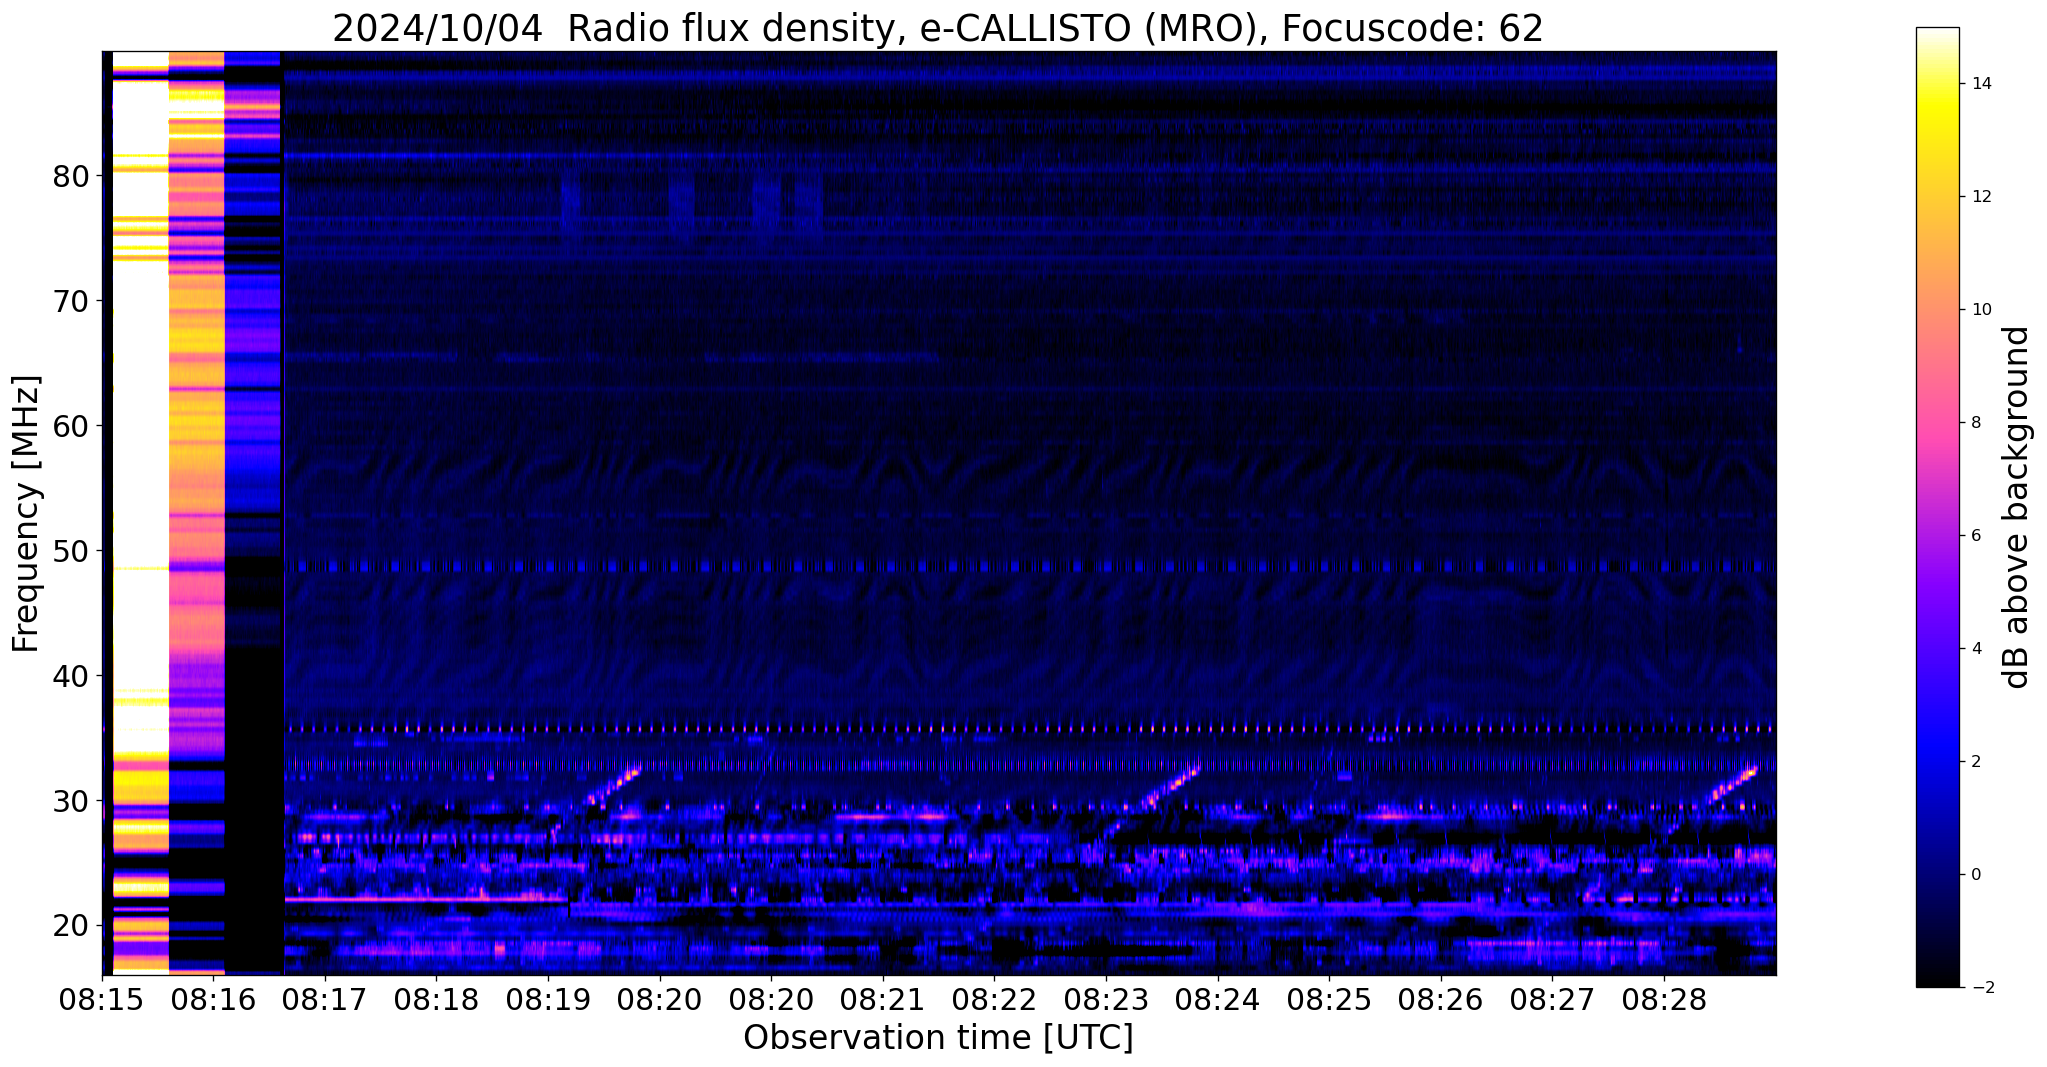The height and width of the screenshot is (1067, 2047).
Task: Click the colorbar tick labeled 10
Action: [1981, 310]
